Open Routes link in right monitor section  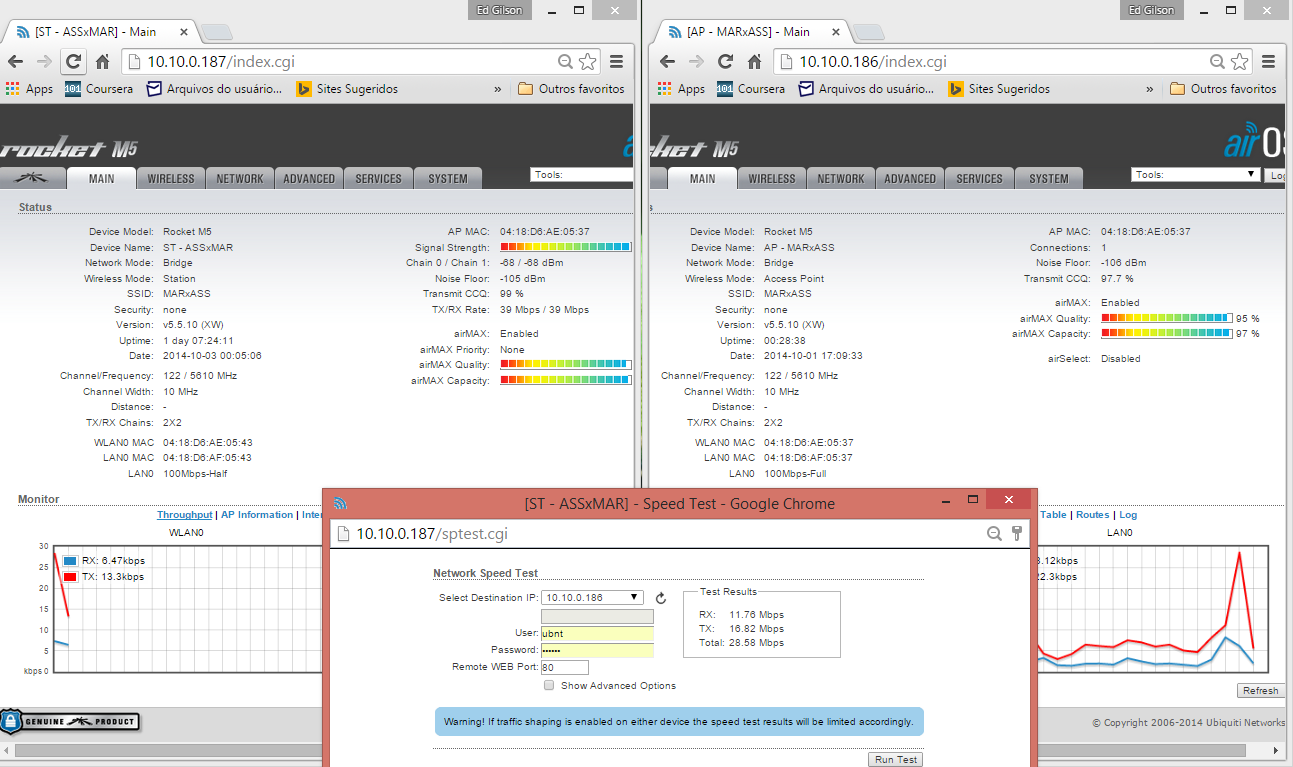coord(1093,515)
